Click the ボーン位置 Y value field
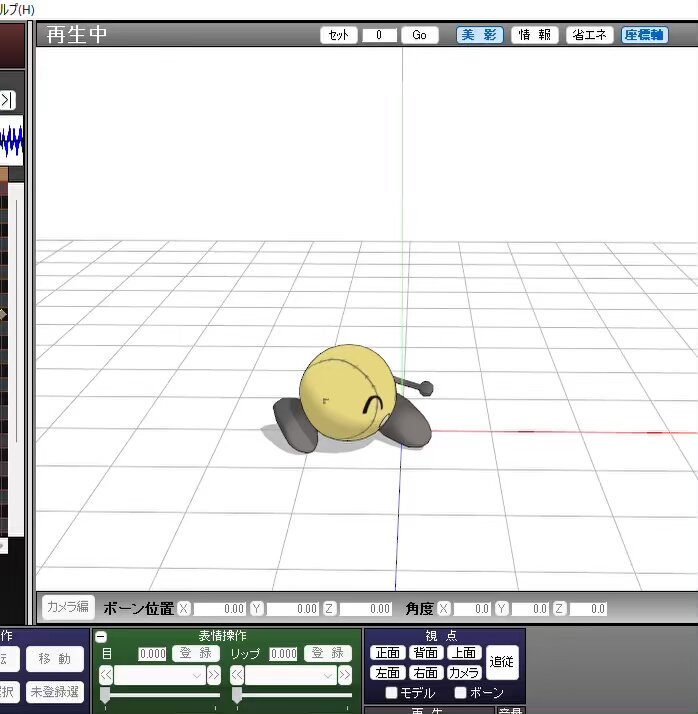Viewport: 698px width, 714px height. (x=292, y=609)
